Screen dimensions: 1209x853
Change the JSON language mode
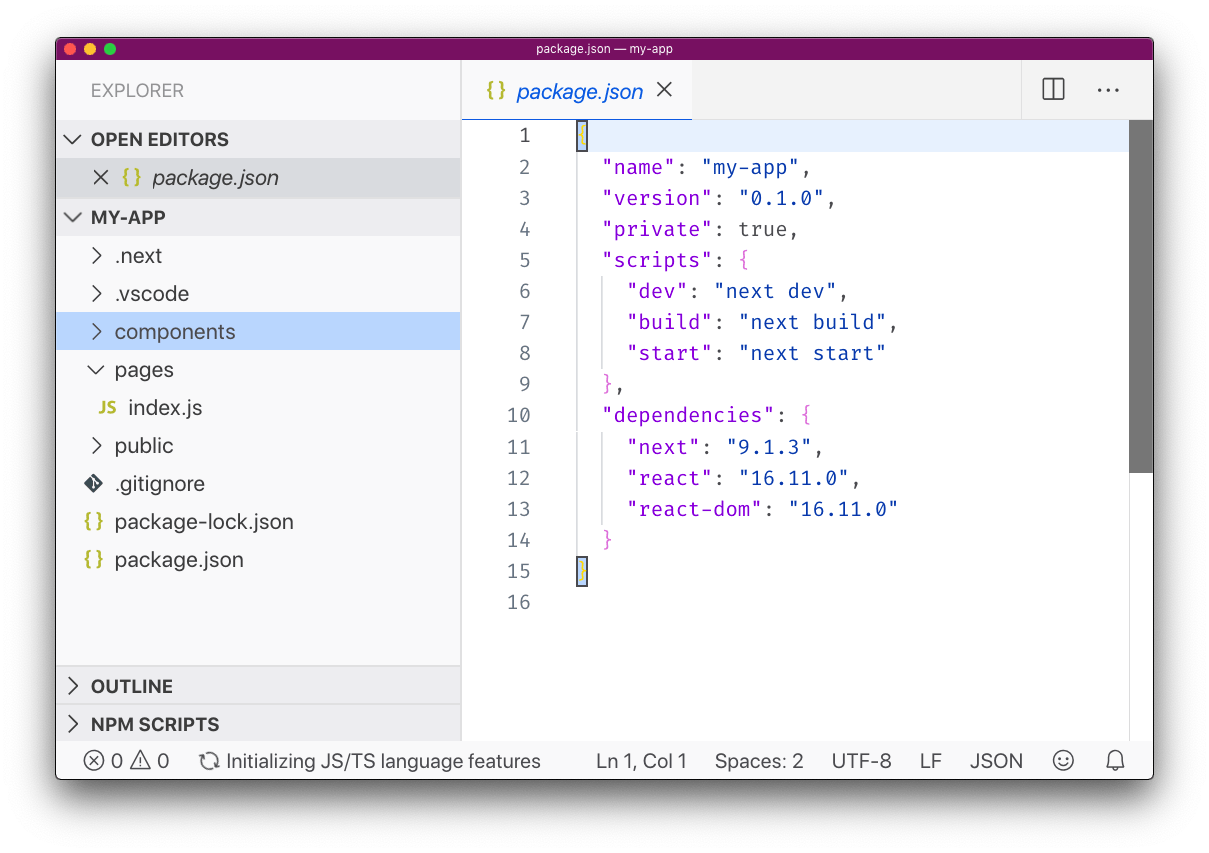click(x=995, y=760)
